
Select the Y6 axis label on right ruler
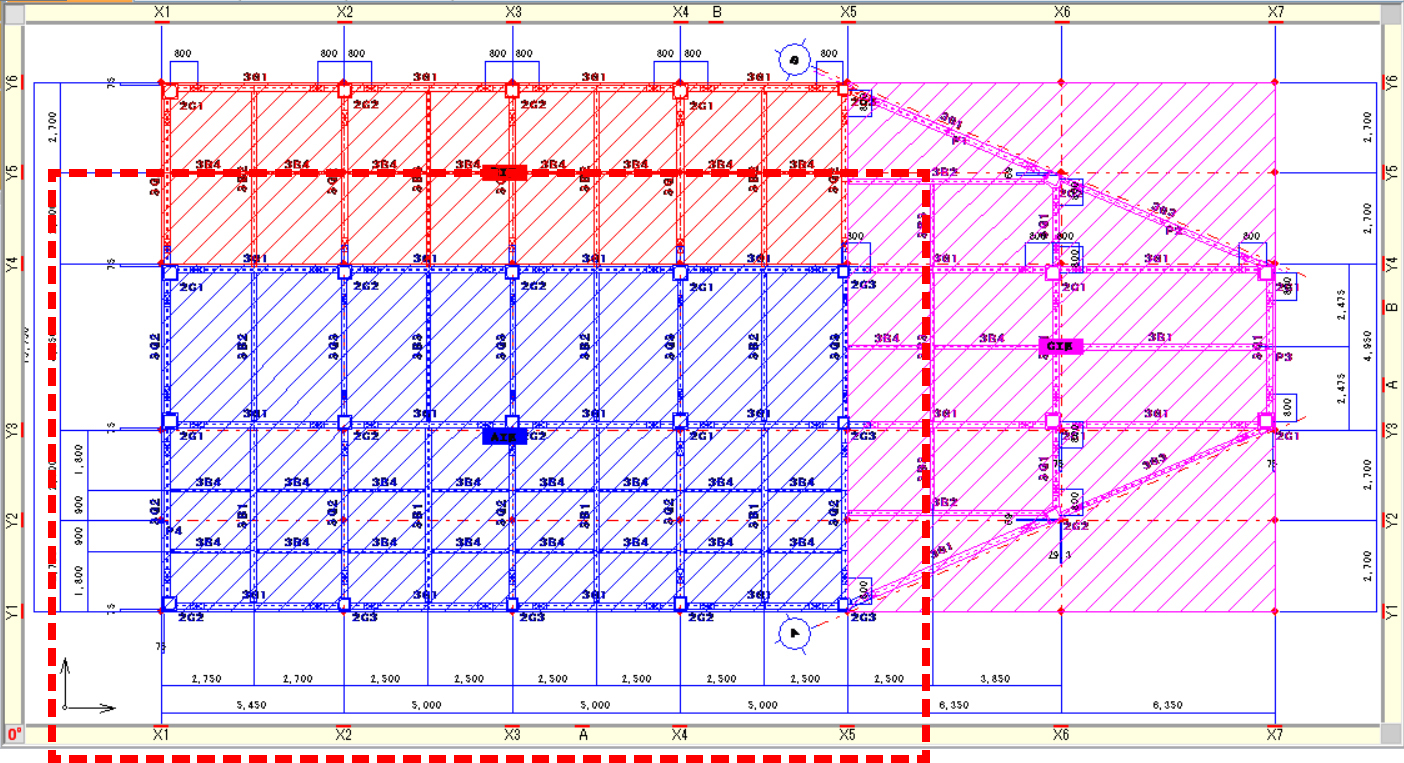[x=1391, y=82]
